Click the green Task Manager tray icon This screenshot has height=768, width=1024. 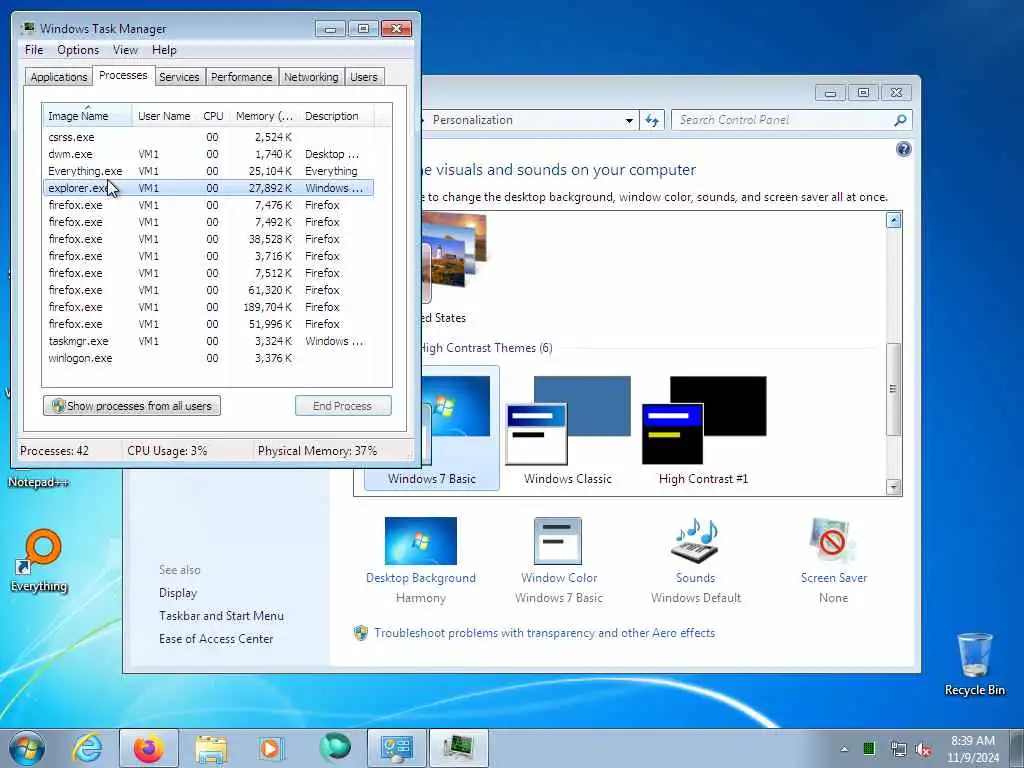[869, 748]
